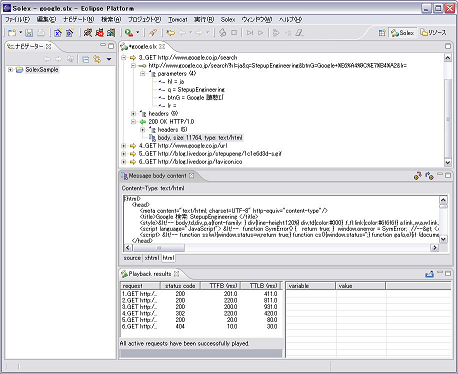This screenshot has width=458, height=374.
Task: Select the q = StepupEngineering parameter
Action: [x=192, y=90]
